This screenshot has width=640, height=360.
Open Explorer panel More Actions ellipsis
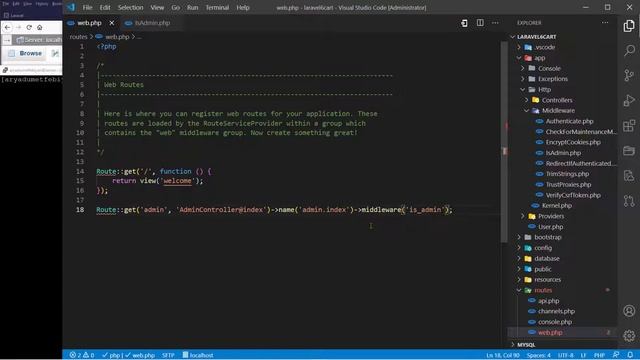pos(605,23)
